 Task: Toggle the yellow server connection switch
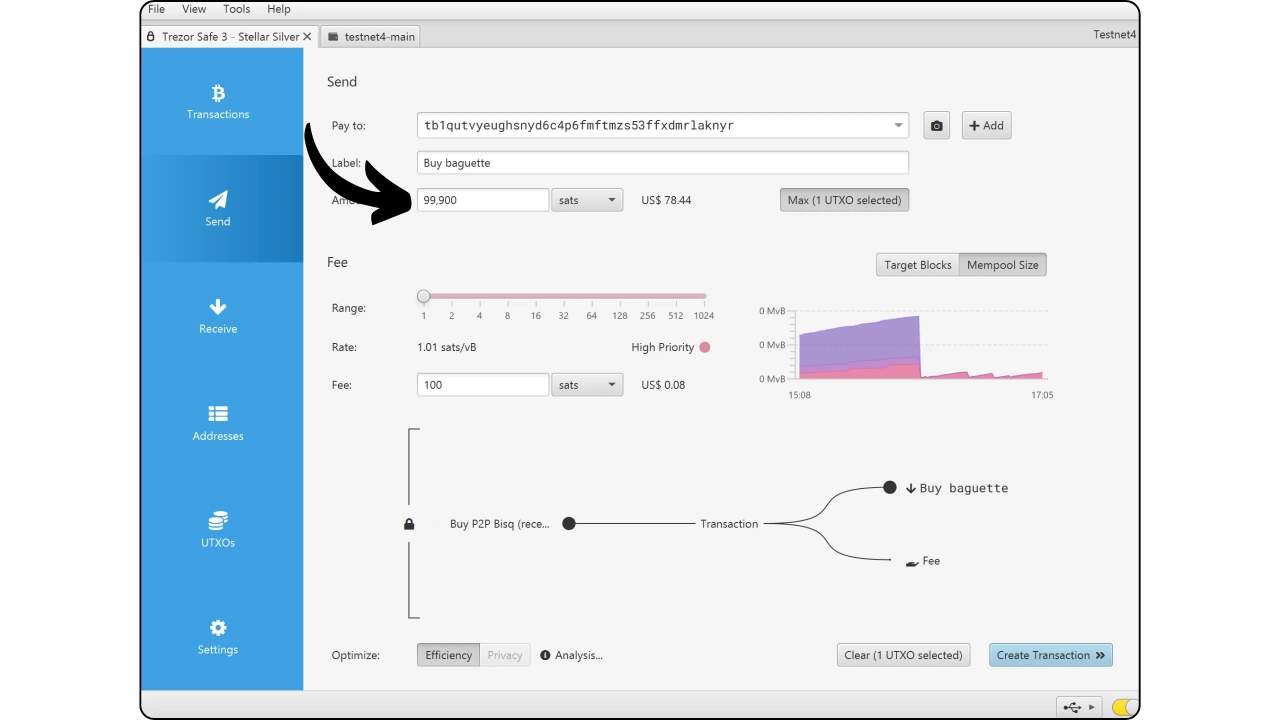coord(1124,707)
